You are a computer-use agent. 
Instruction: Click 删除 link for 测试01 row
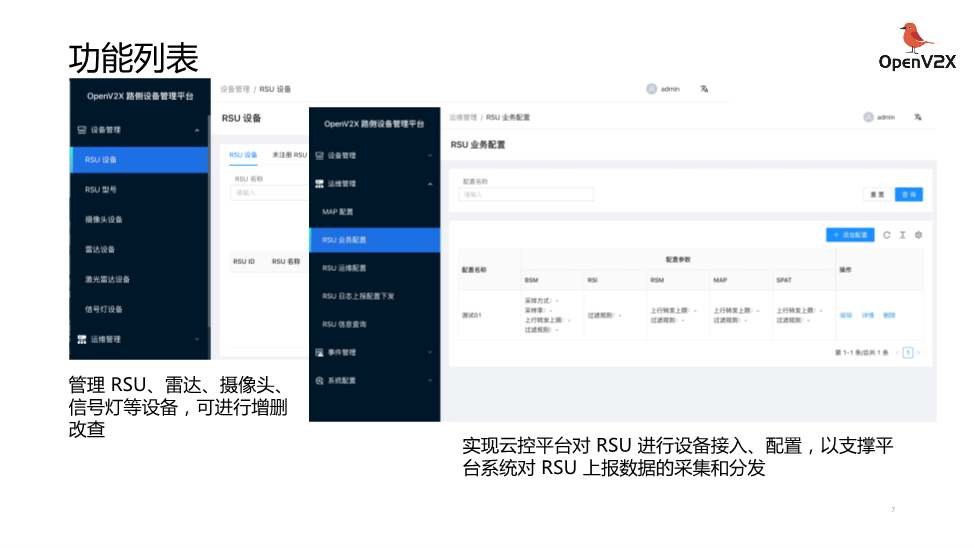(x=889, y=315)
